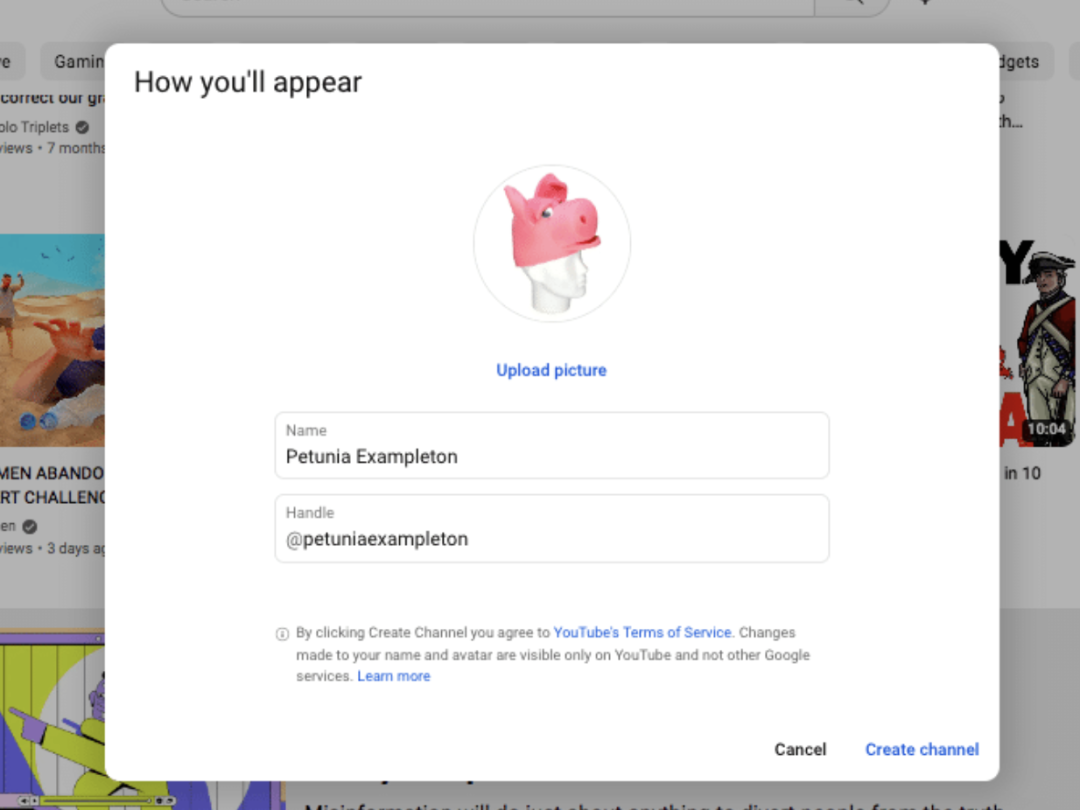The height and width of the screenshot is (810, 1080).
Task: Click the verified badge next to Triplets
Action: (x=83, y=127)
